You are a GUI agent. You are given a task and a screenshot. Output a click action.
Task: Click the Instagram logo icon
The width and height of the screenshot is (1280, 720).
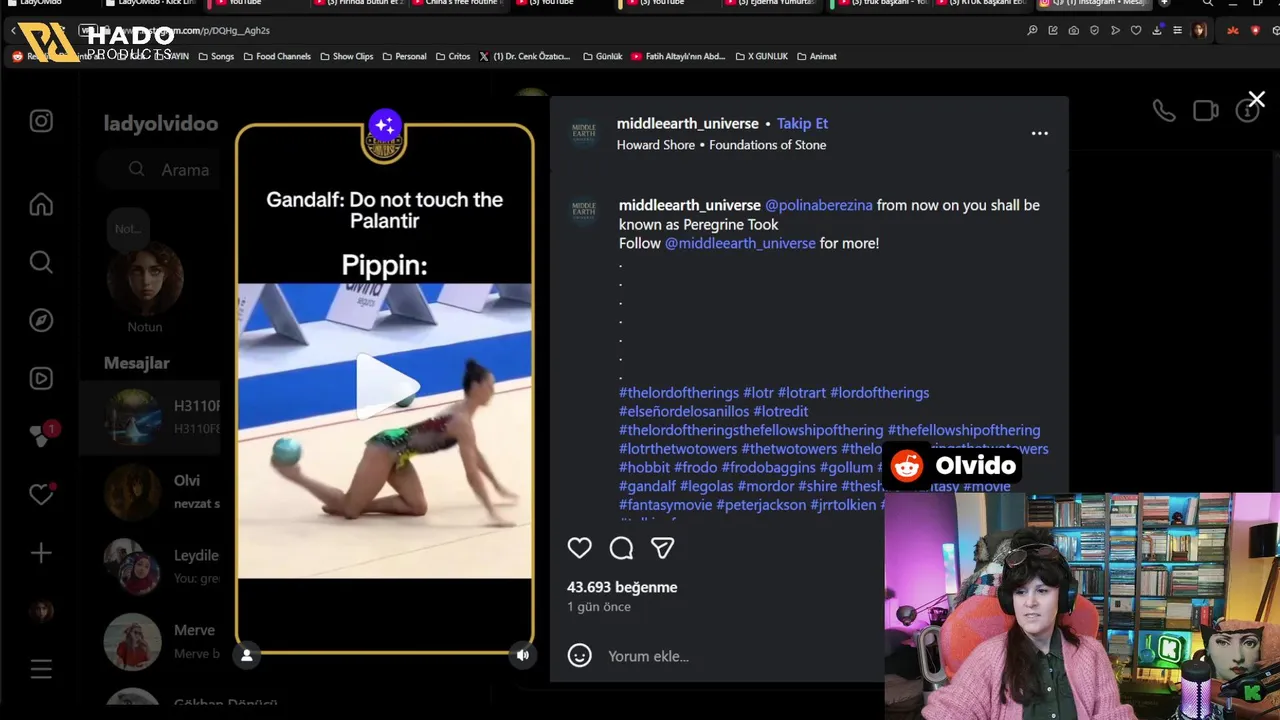pos(41,121)
